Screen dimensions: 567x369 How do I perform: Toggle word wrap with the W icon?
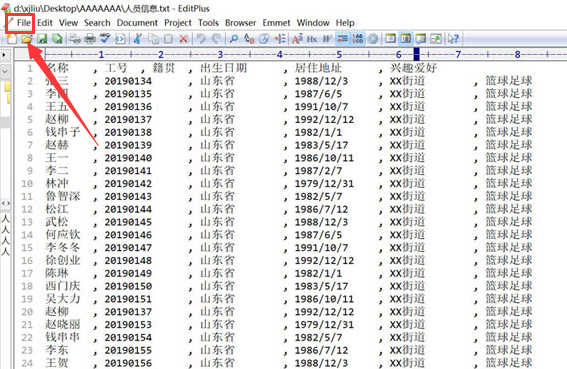[327, 38]
